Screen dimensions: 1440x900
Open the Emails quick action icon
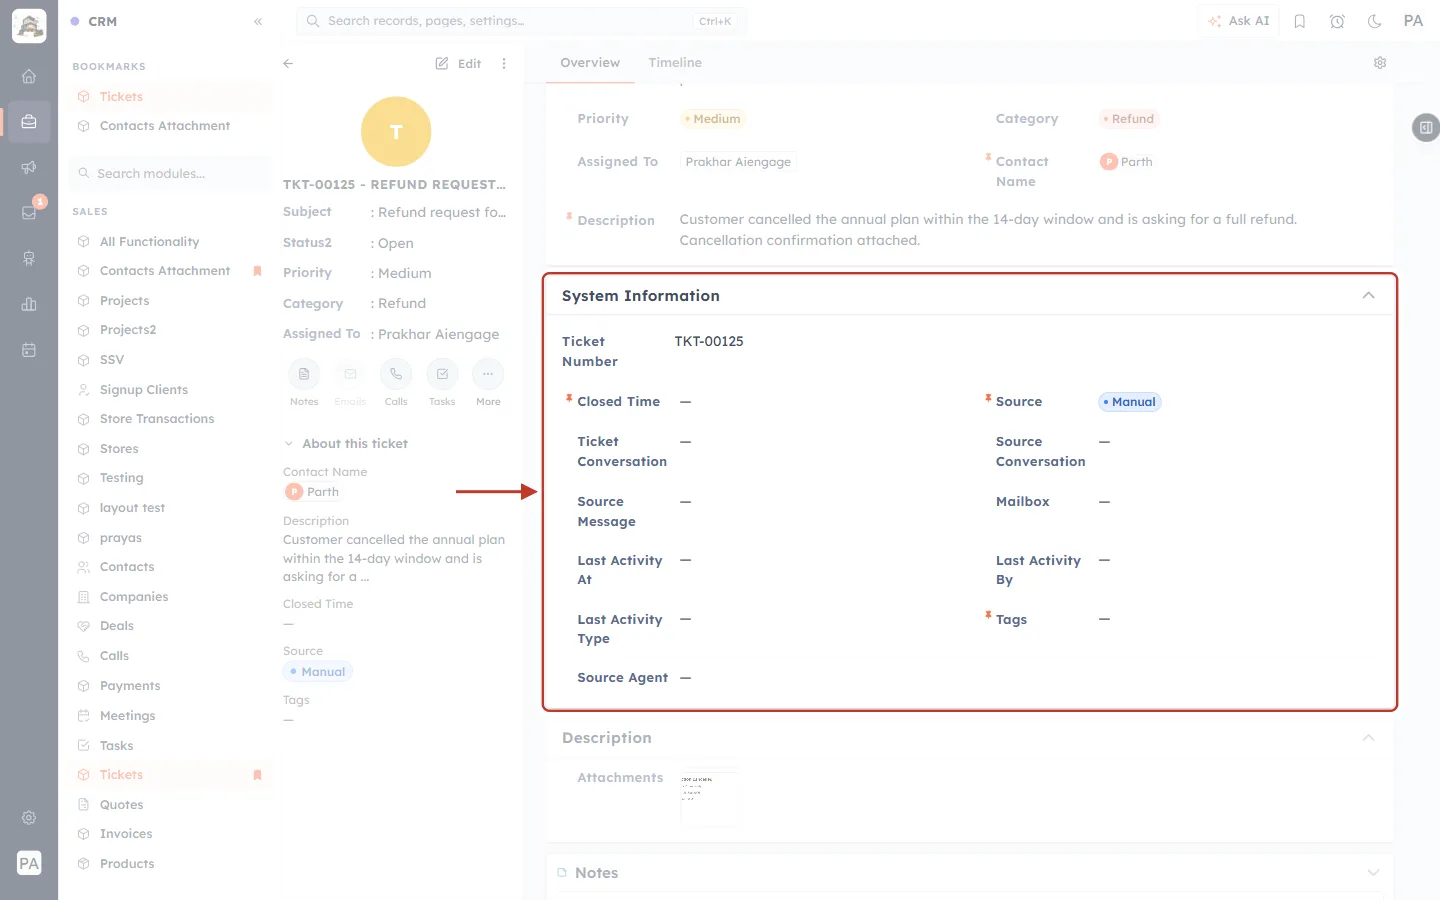[350, 374]
